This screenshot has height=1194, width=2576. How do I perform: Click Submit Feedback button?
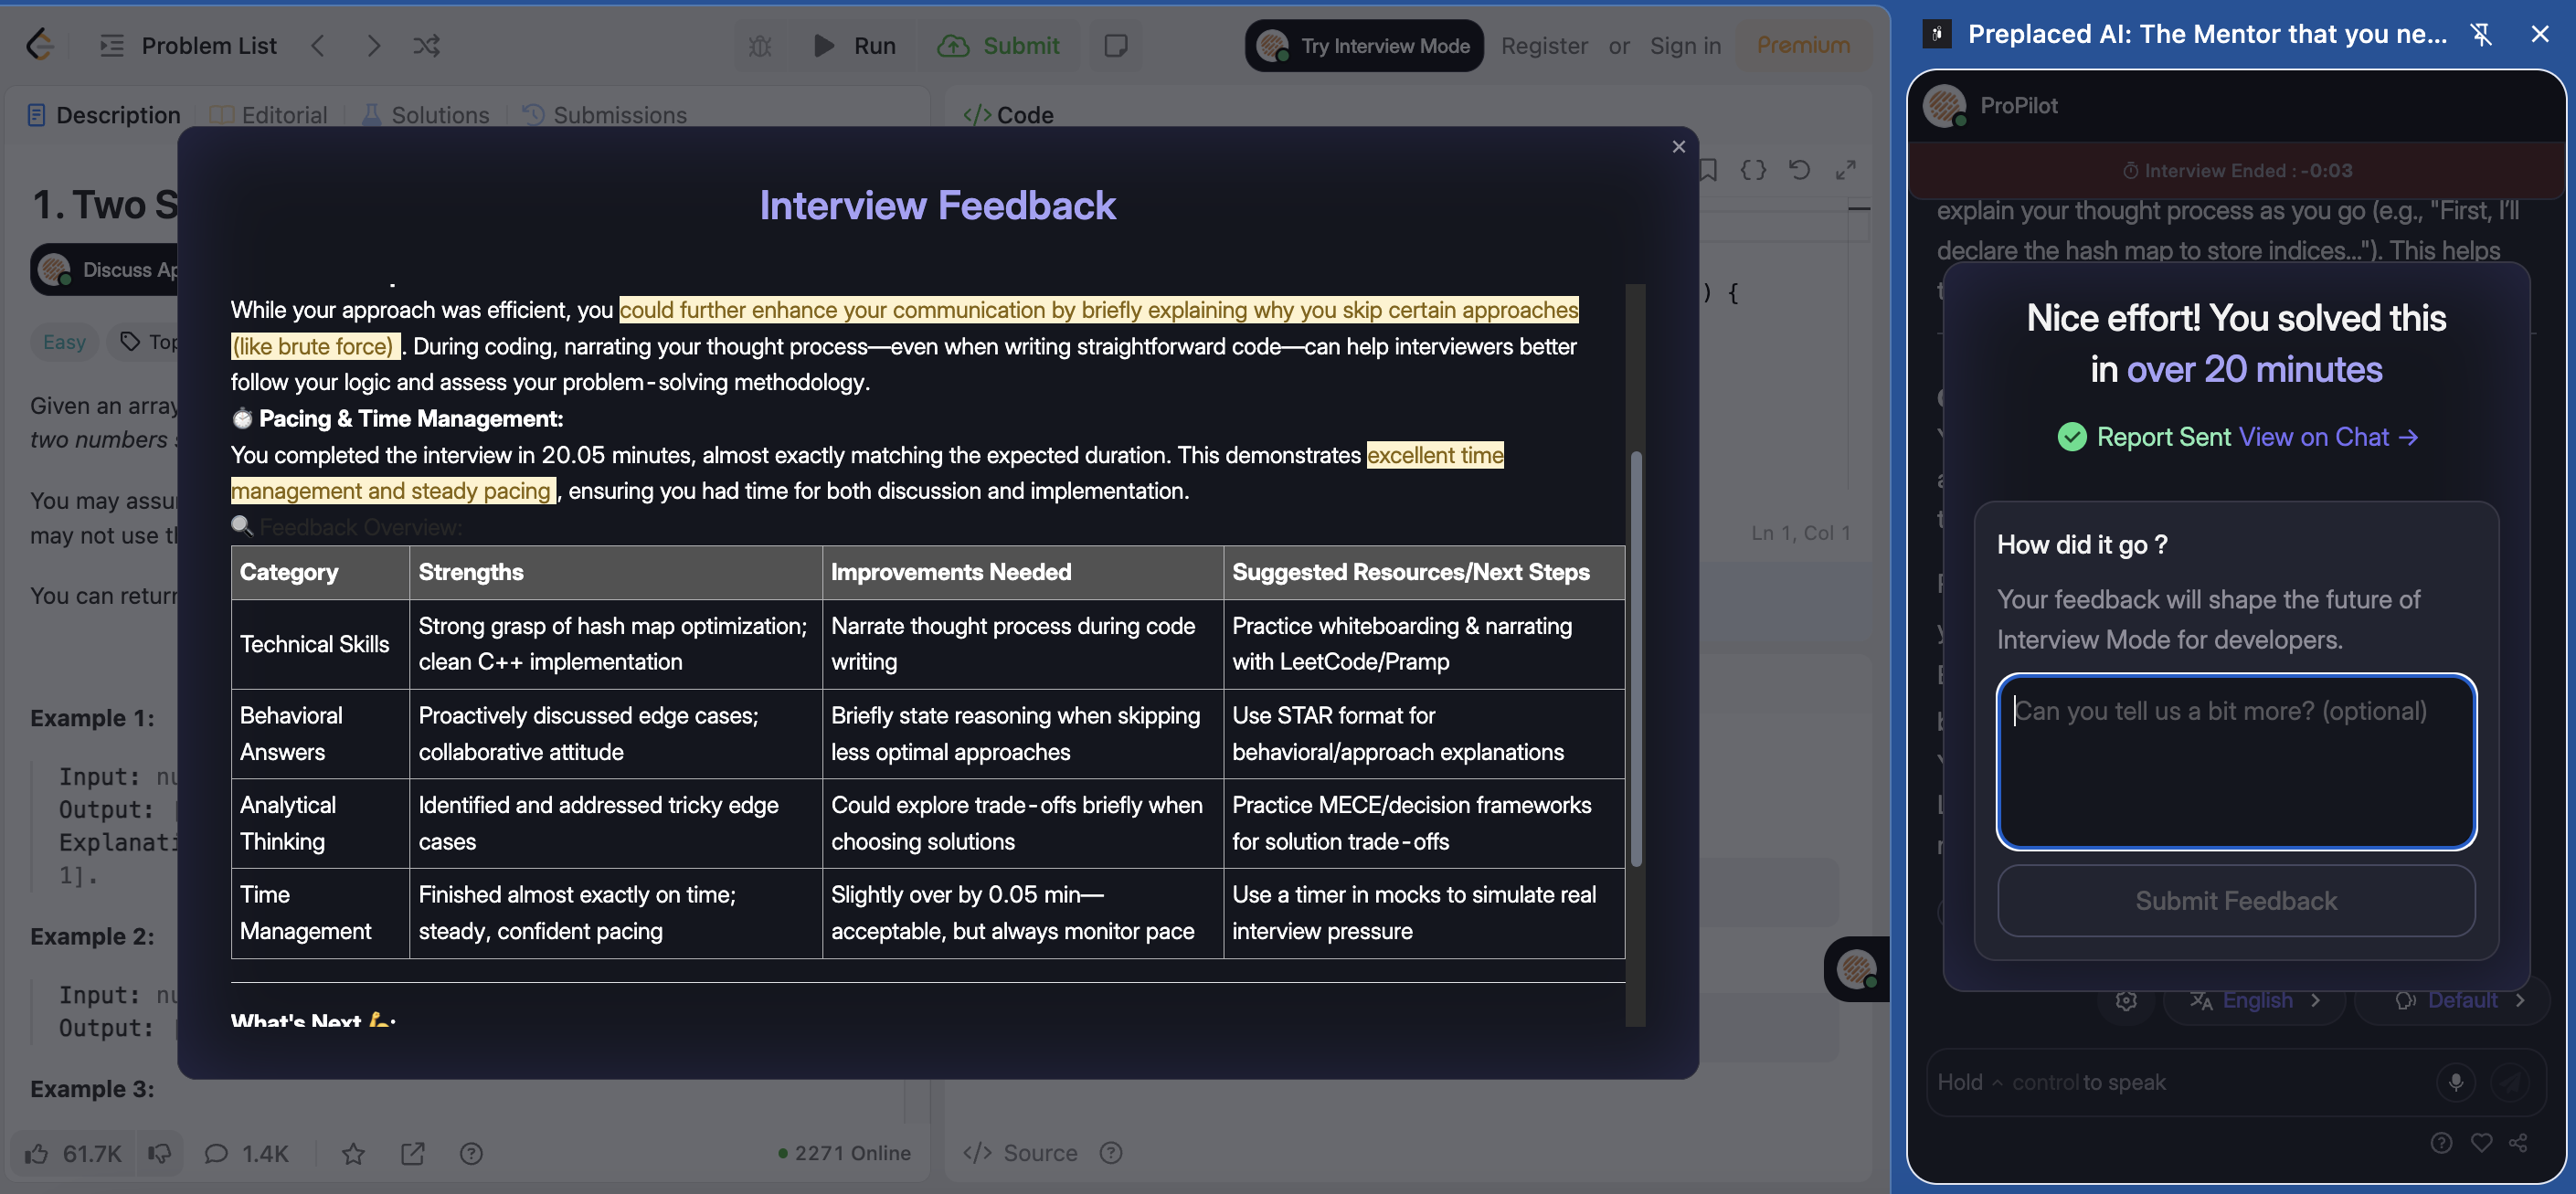2236,900
